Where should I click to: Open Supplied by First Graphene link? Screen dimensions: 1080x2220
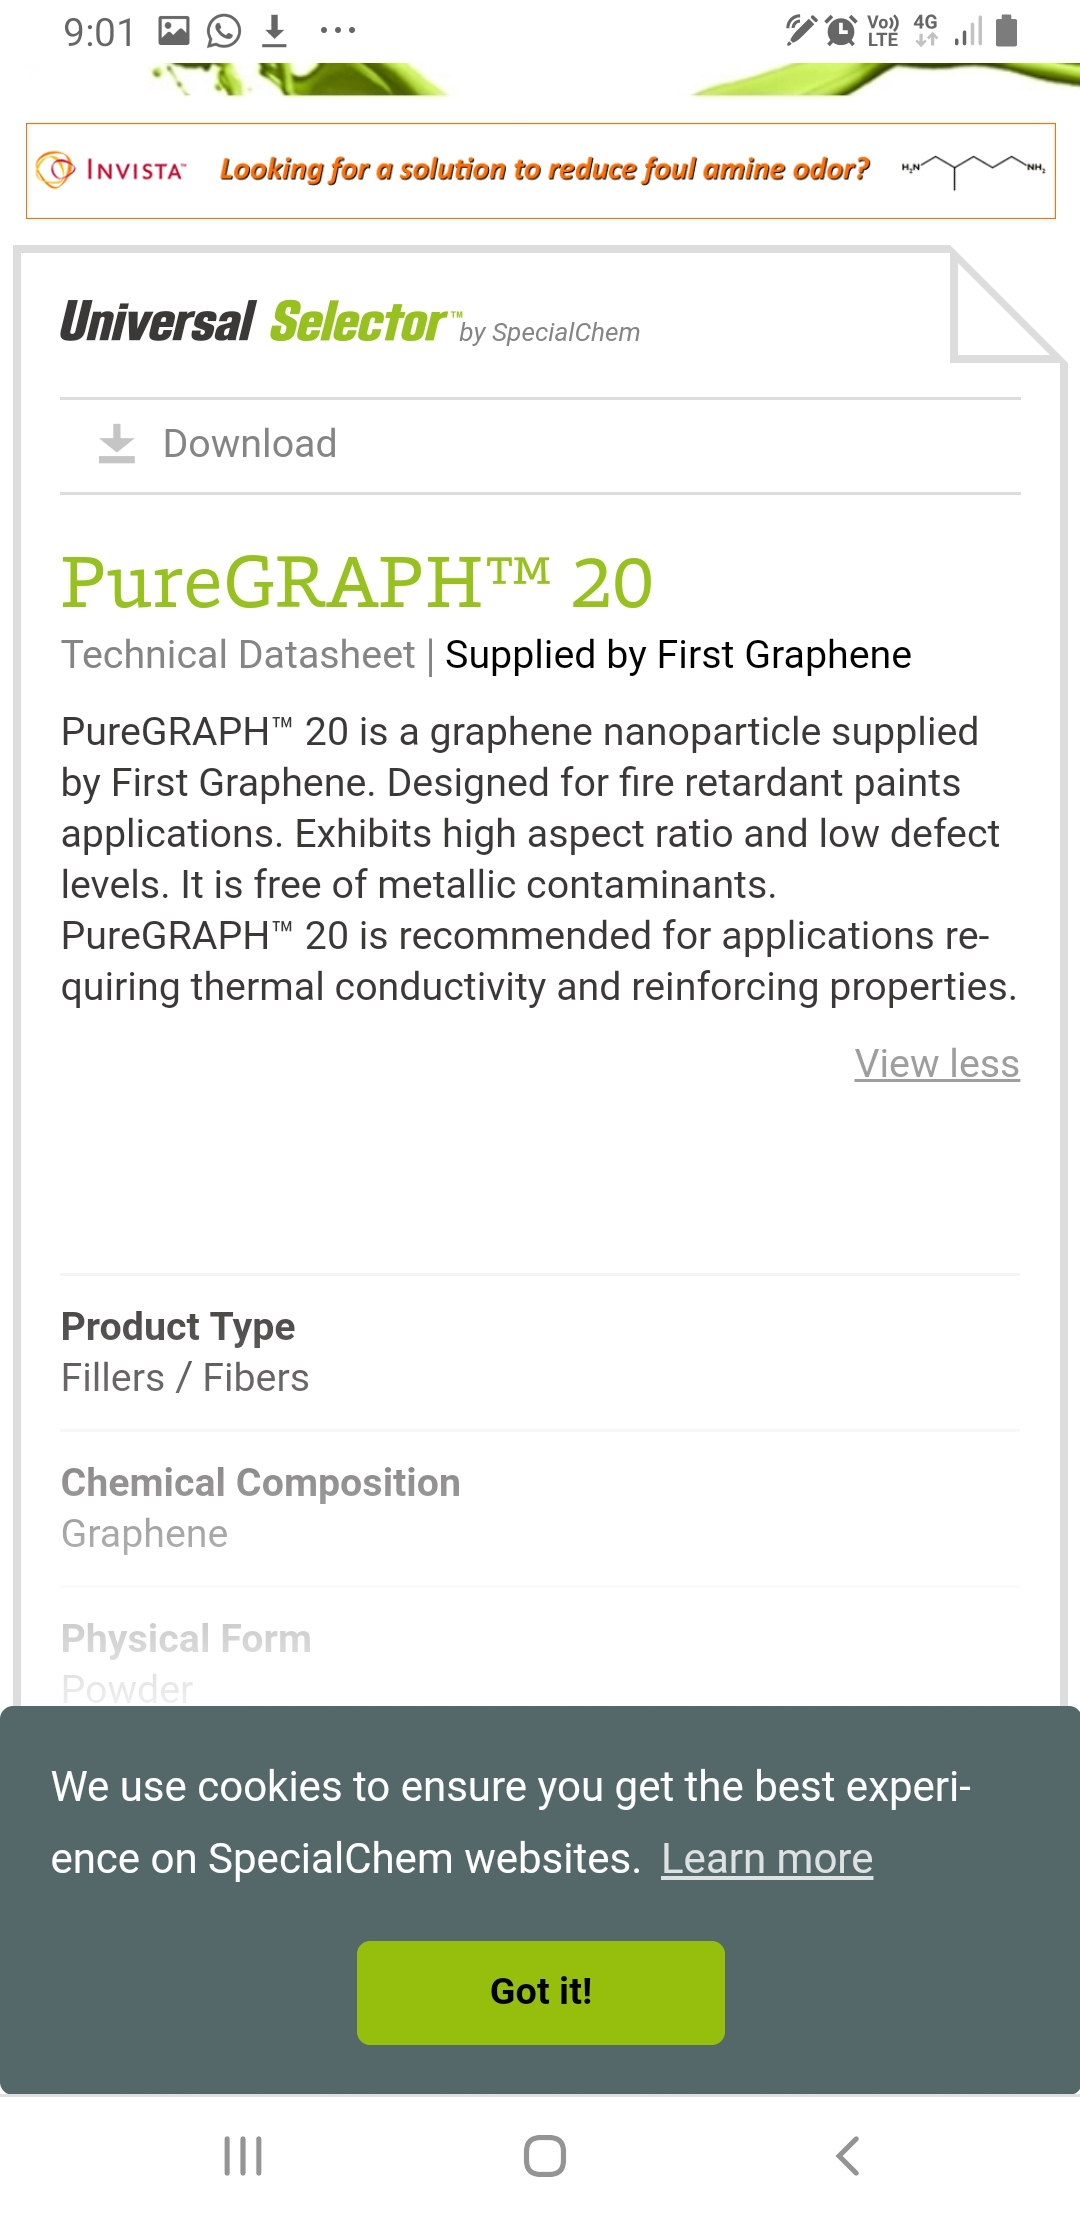pos(678,655)
